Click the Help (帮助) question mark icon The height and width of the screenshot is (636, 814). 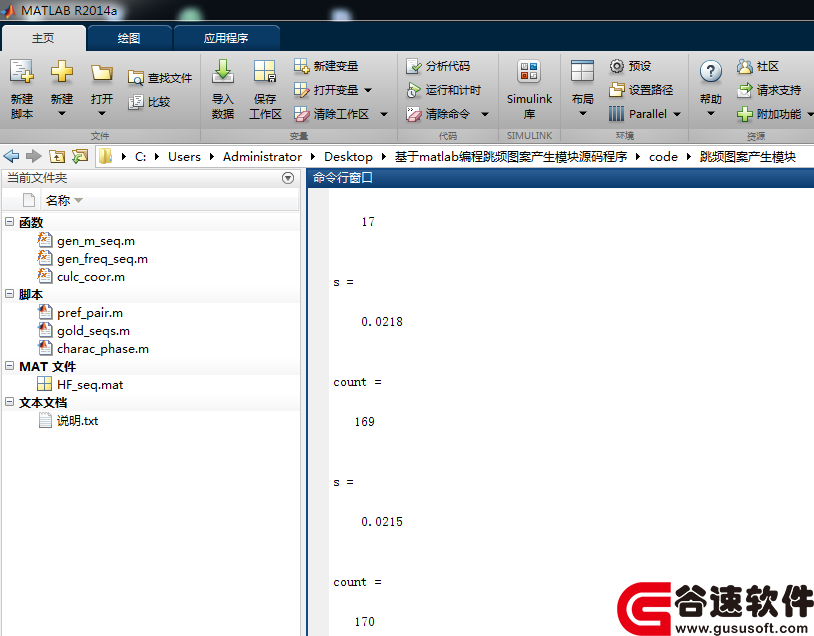click(x=711, y=72)
